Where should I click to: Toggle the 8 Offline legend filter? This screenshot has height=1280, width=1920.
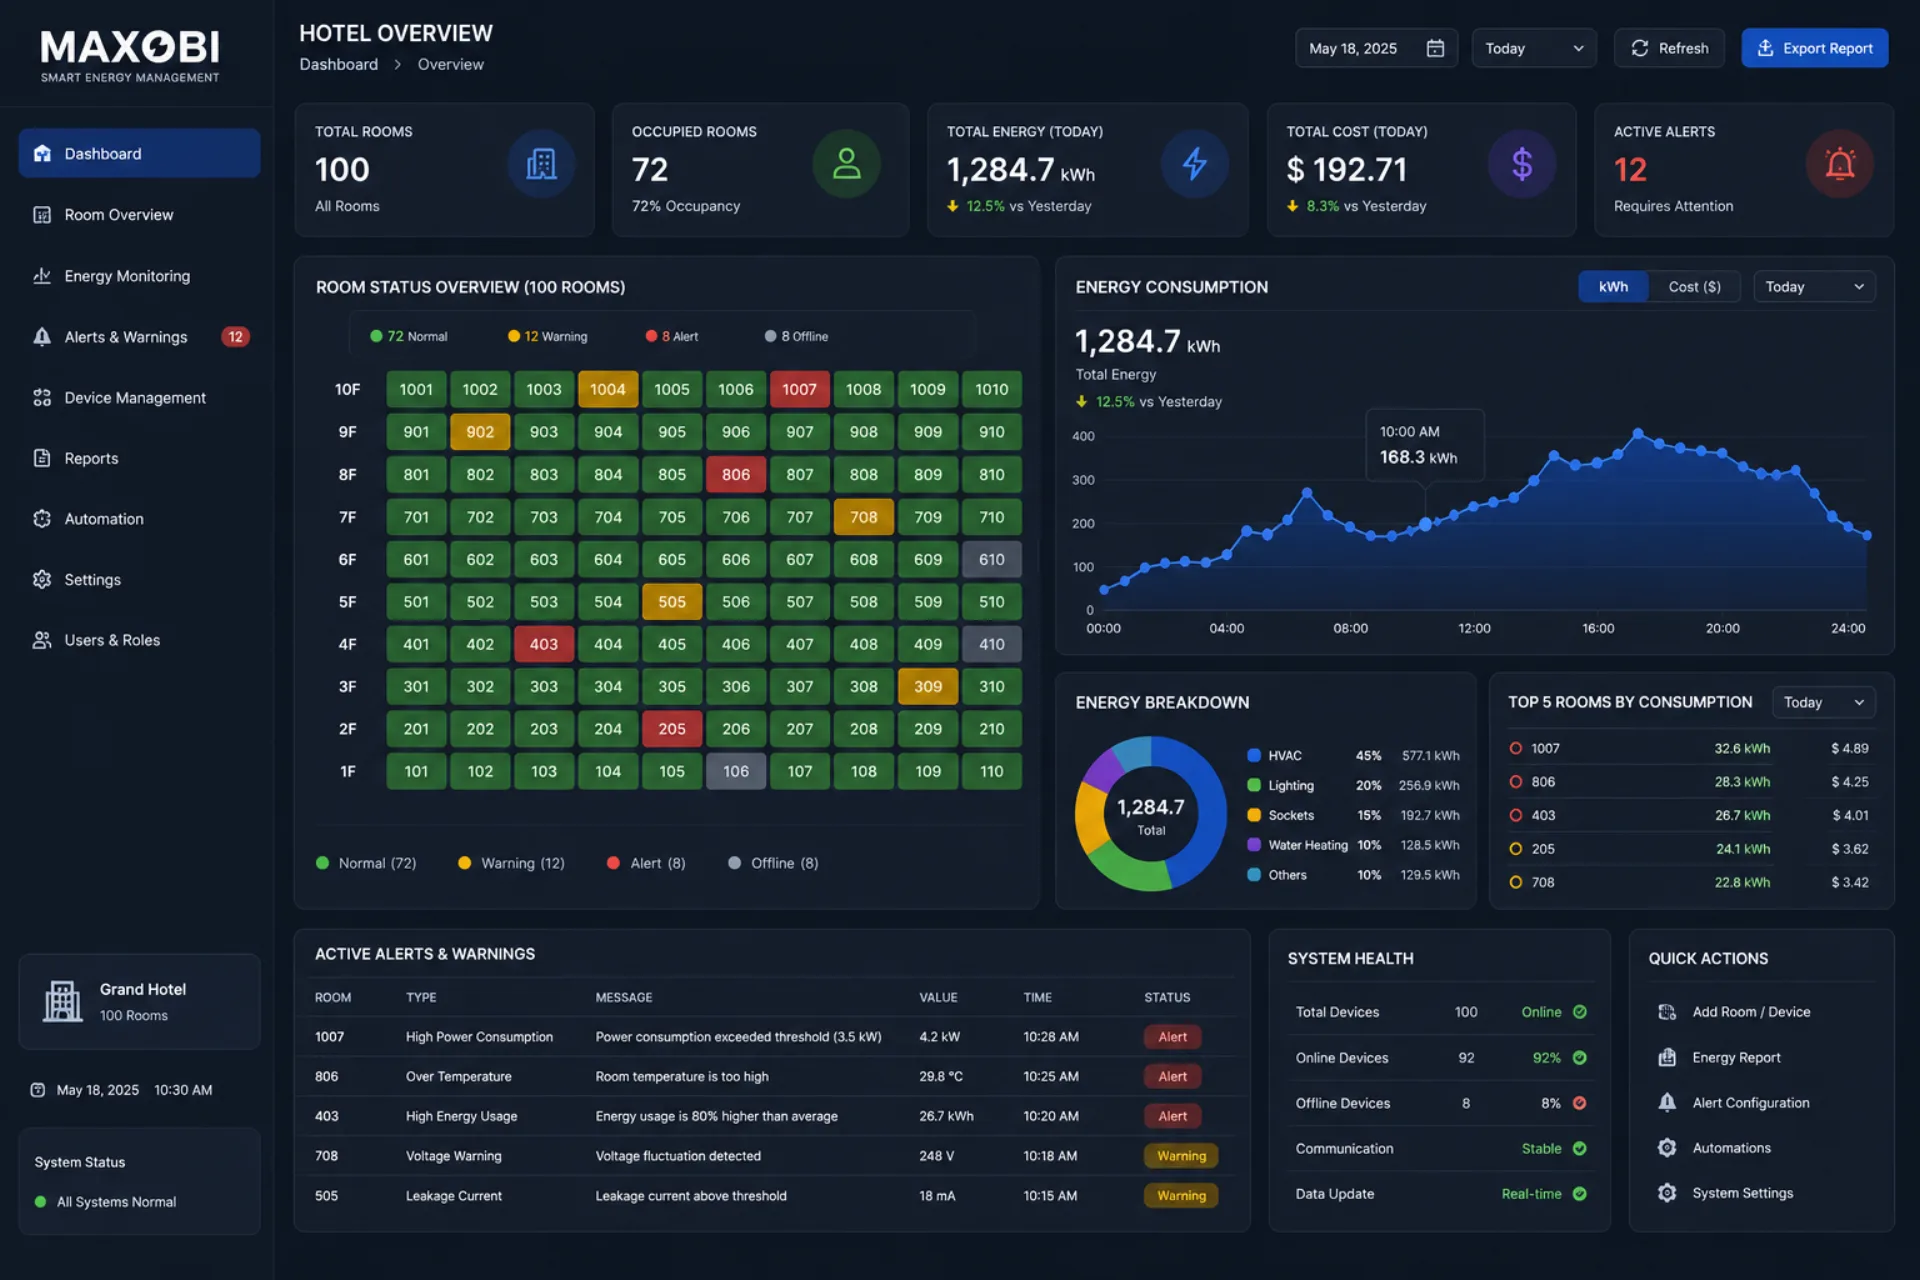796,336
